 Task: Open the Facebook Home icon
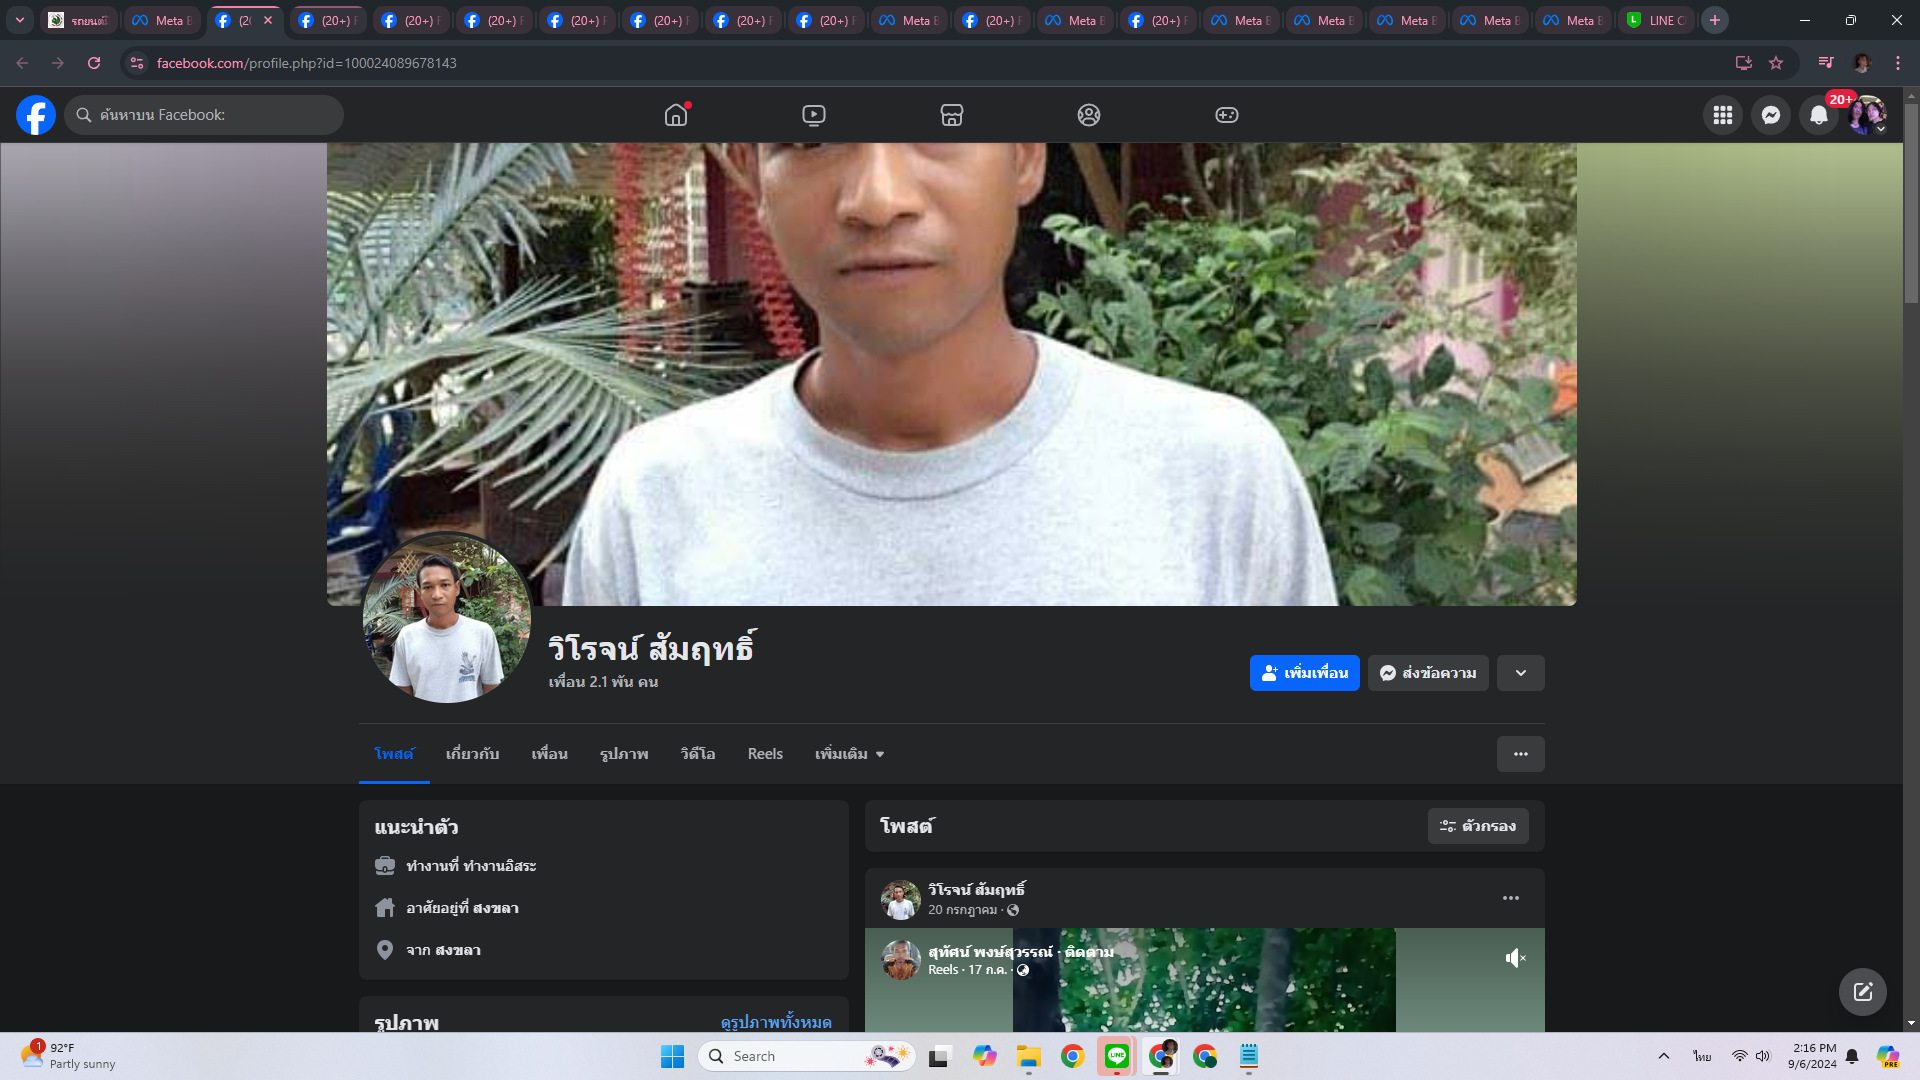676,115
